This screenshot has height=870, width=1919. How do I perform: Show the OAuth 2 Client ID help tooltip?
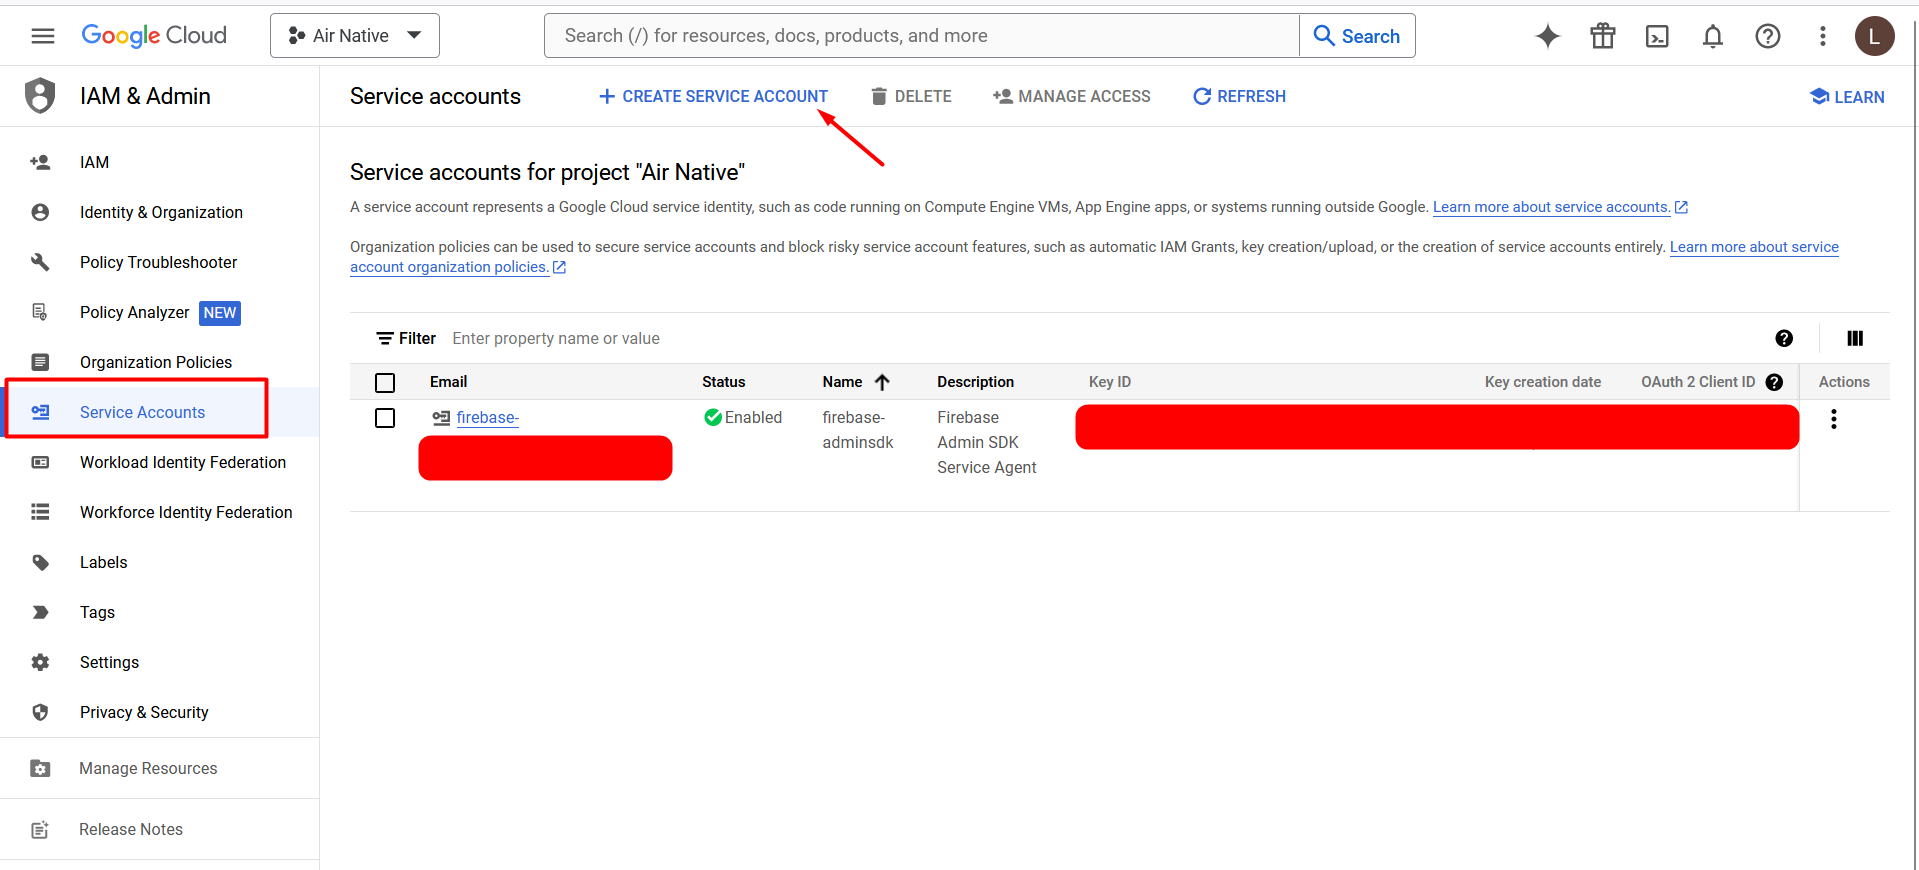1774,382
